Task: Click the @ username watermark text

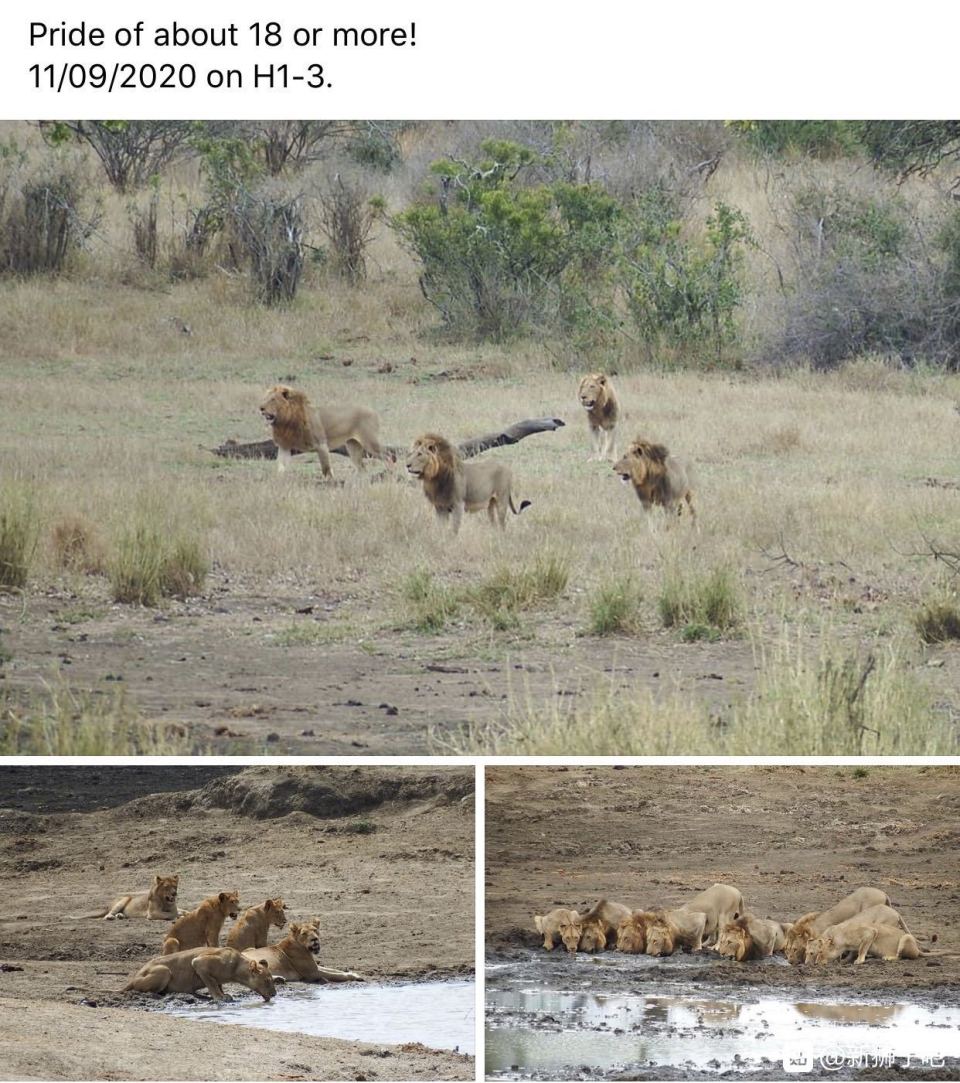Action: (882, 1057)
